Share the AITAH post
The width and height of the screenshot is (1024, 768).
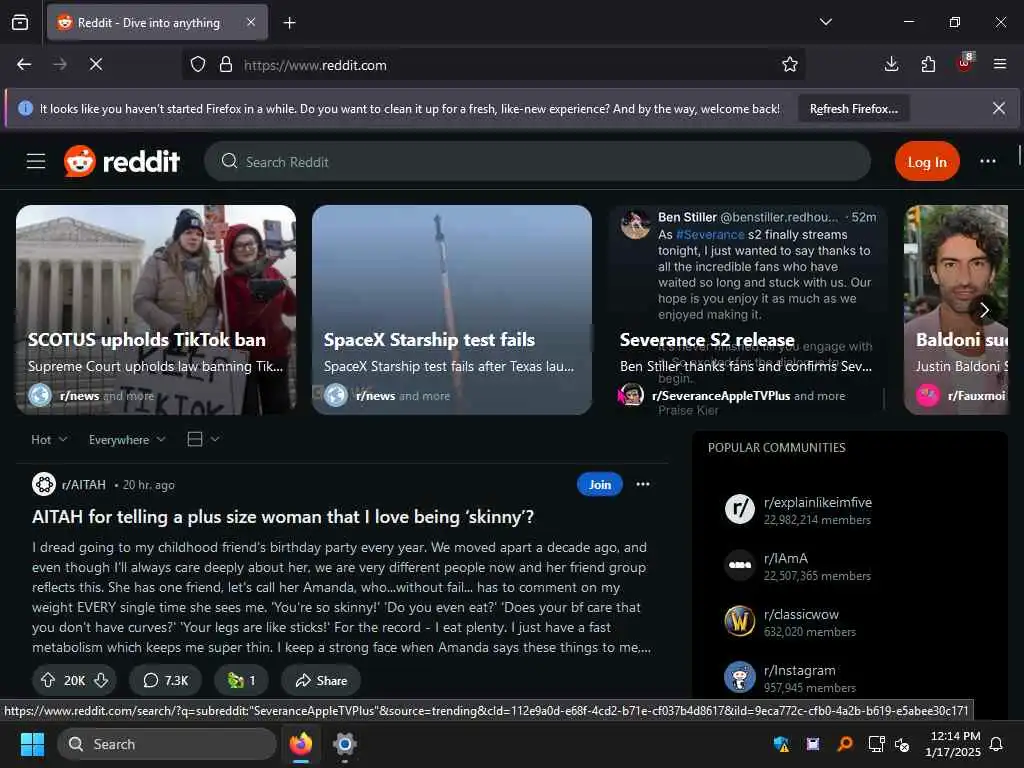pos(321,680)
